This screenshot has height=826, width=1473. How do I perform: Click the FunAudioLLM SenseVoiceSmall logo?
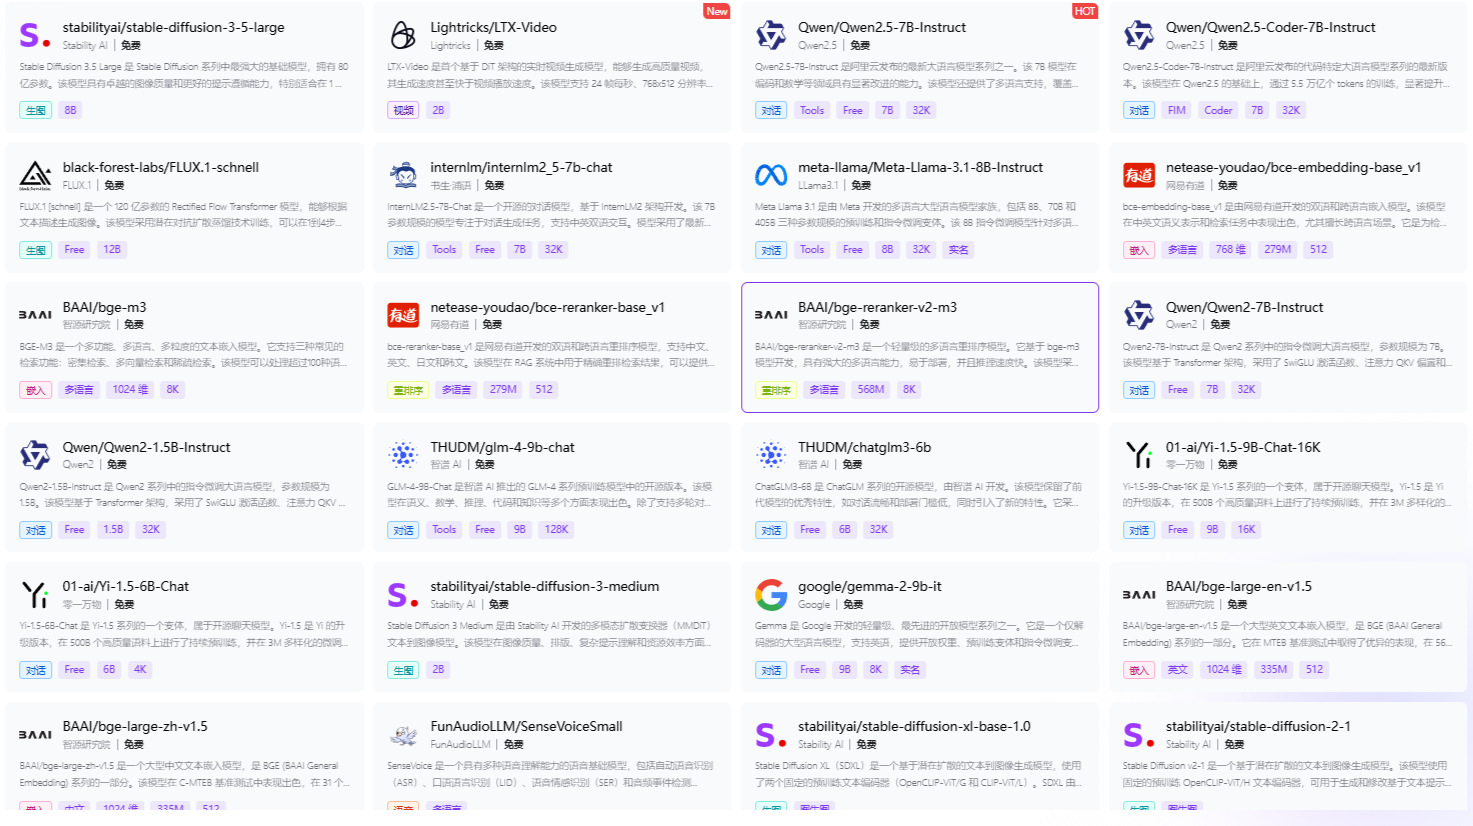pos(403,735)
